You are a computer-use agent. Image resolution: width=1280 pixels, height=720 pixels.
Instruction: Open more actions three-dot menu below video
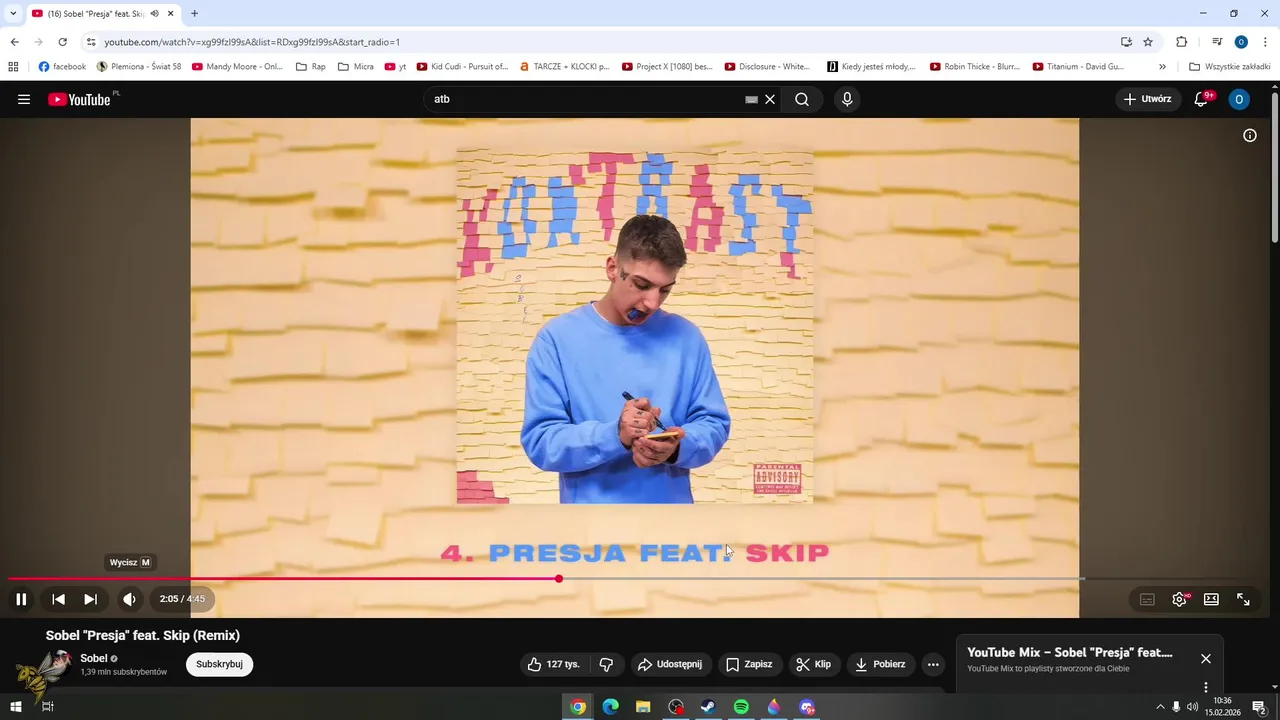(933, 664)
